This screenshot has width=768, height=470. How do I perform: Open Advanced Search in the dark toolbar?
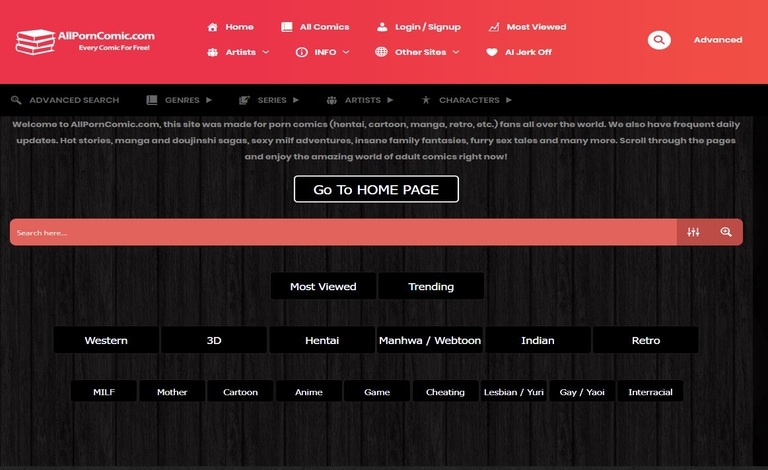65,100
